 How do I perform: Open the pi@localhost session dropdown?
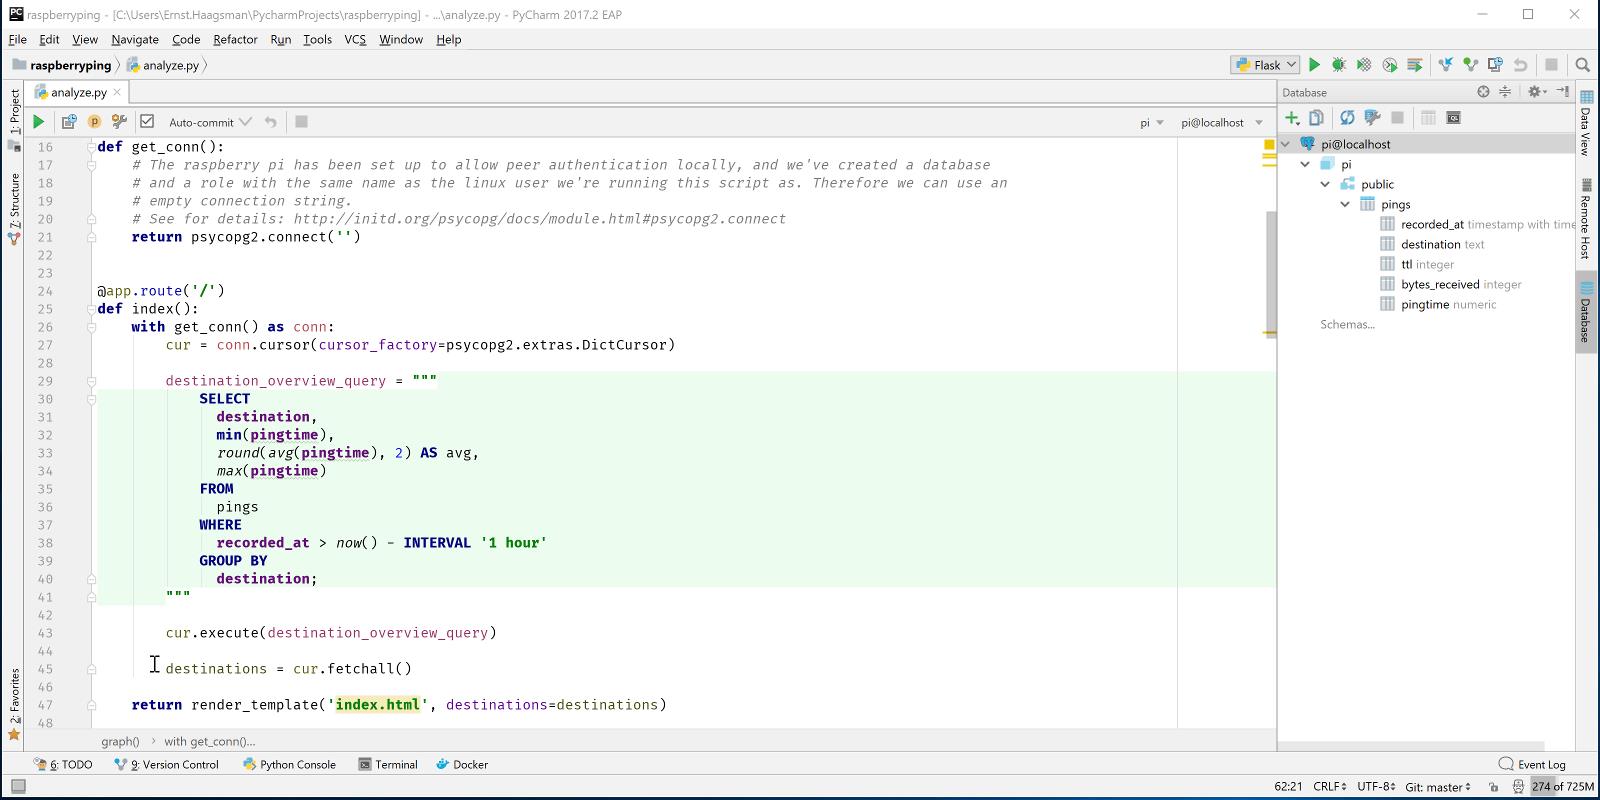click(1221, 123)
